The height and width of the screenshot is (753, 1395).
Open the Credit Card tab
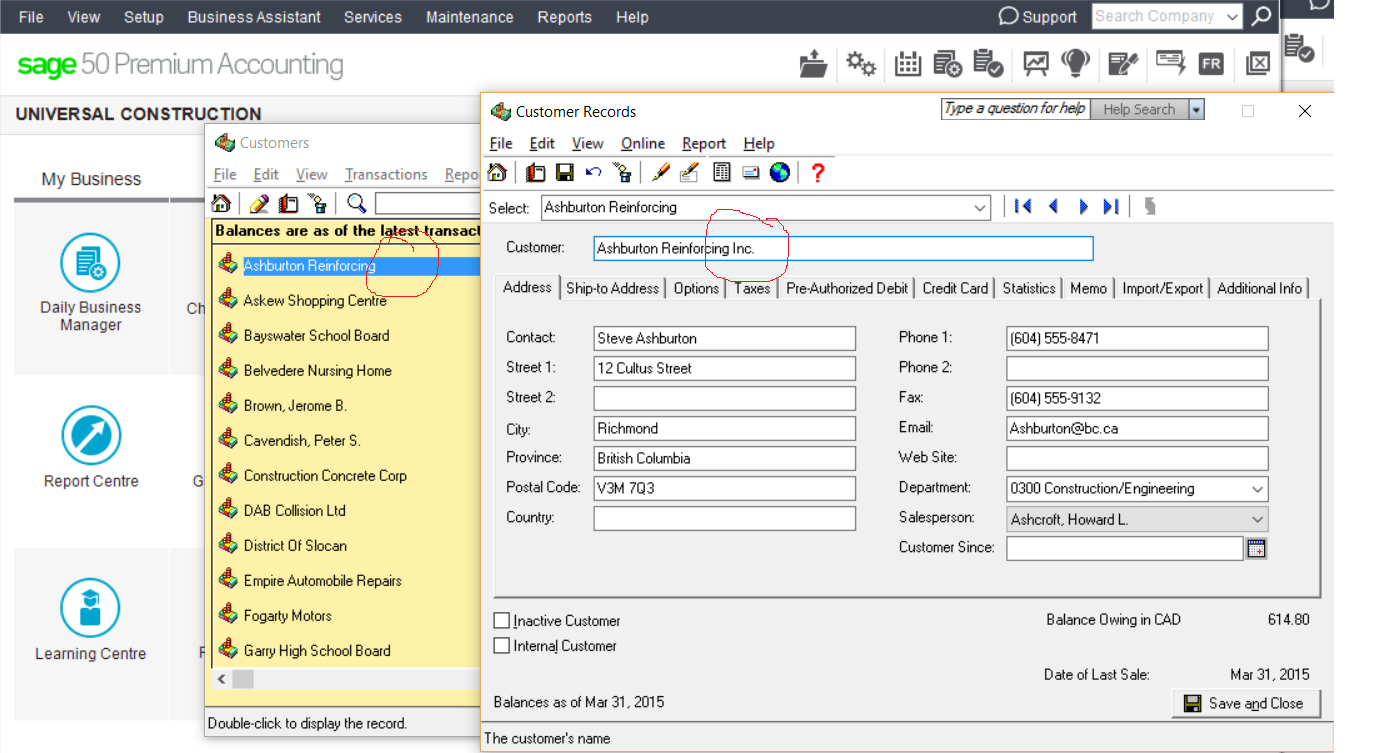(955, 288)
